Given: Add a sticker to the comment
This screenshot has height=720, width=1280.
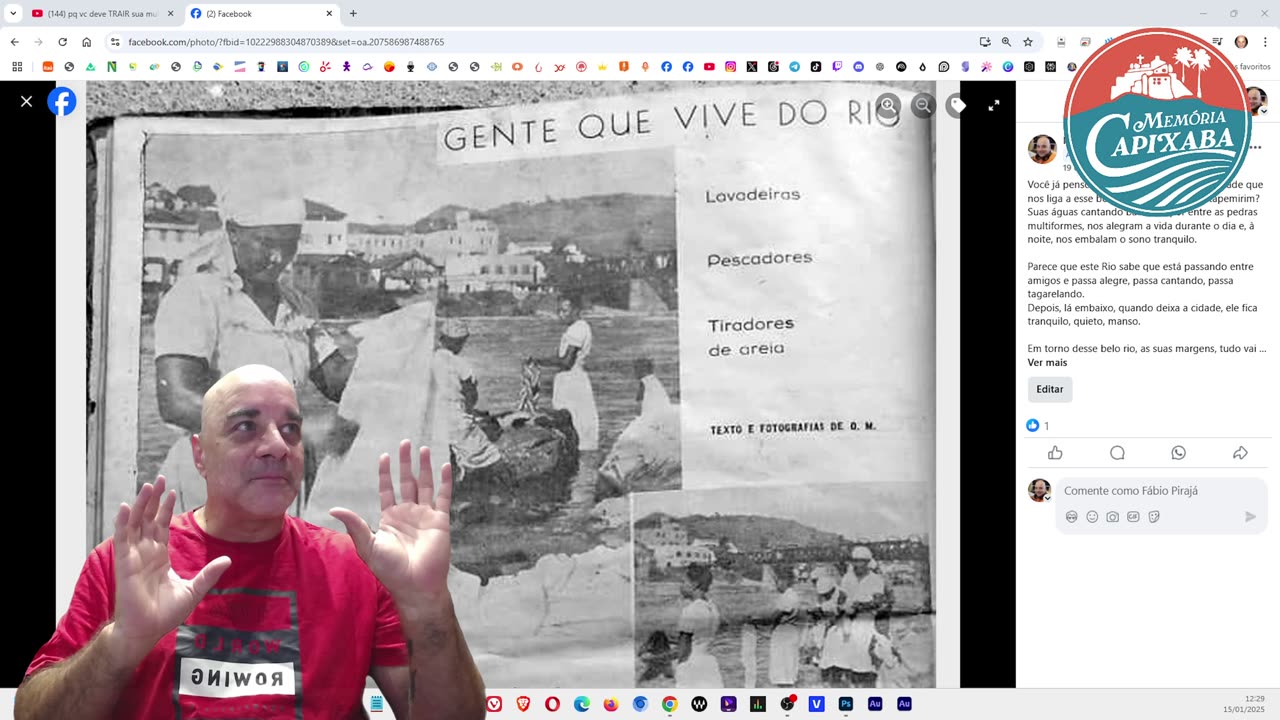Looking at the screenshot, I should coord(1154,517).
